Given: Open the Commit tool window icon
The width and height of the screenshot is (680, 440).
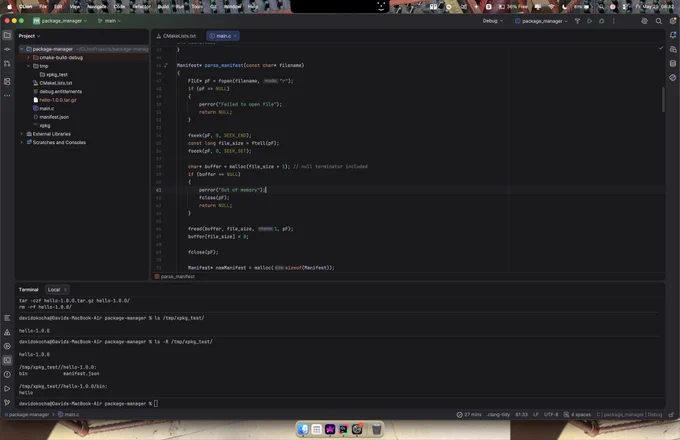Looking at the screenshot, I should [x=7, y=49].
